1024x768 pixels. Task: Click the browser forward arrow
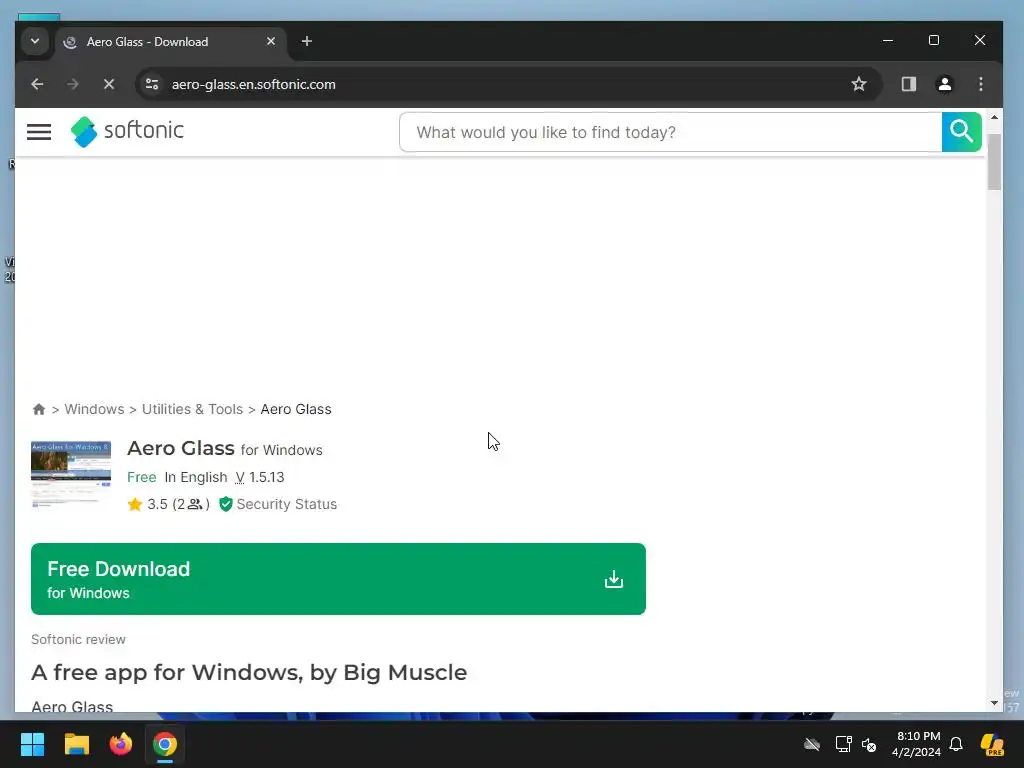tap(72, 84)
